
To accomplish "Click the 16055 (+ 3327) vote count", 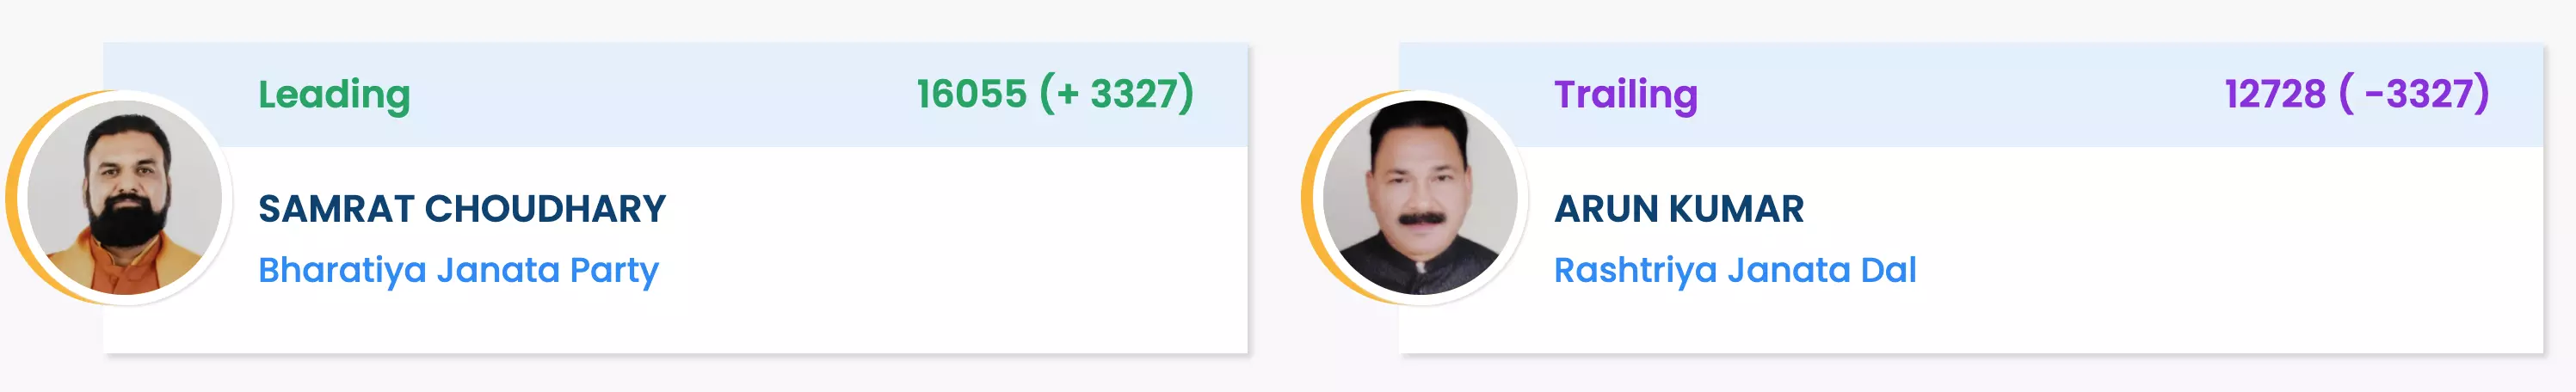I will (x=1055, y=94).
